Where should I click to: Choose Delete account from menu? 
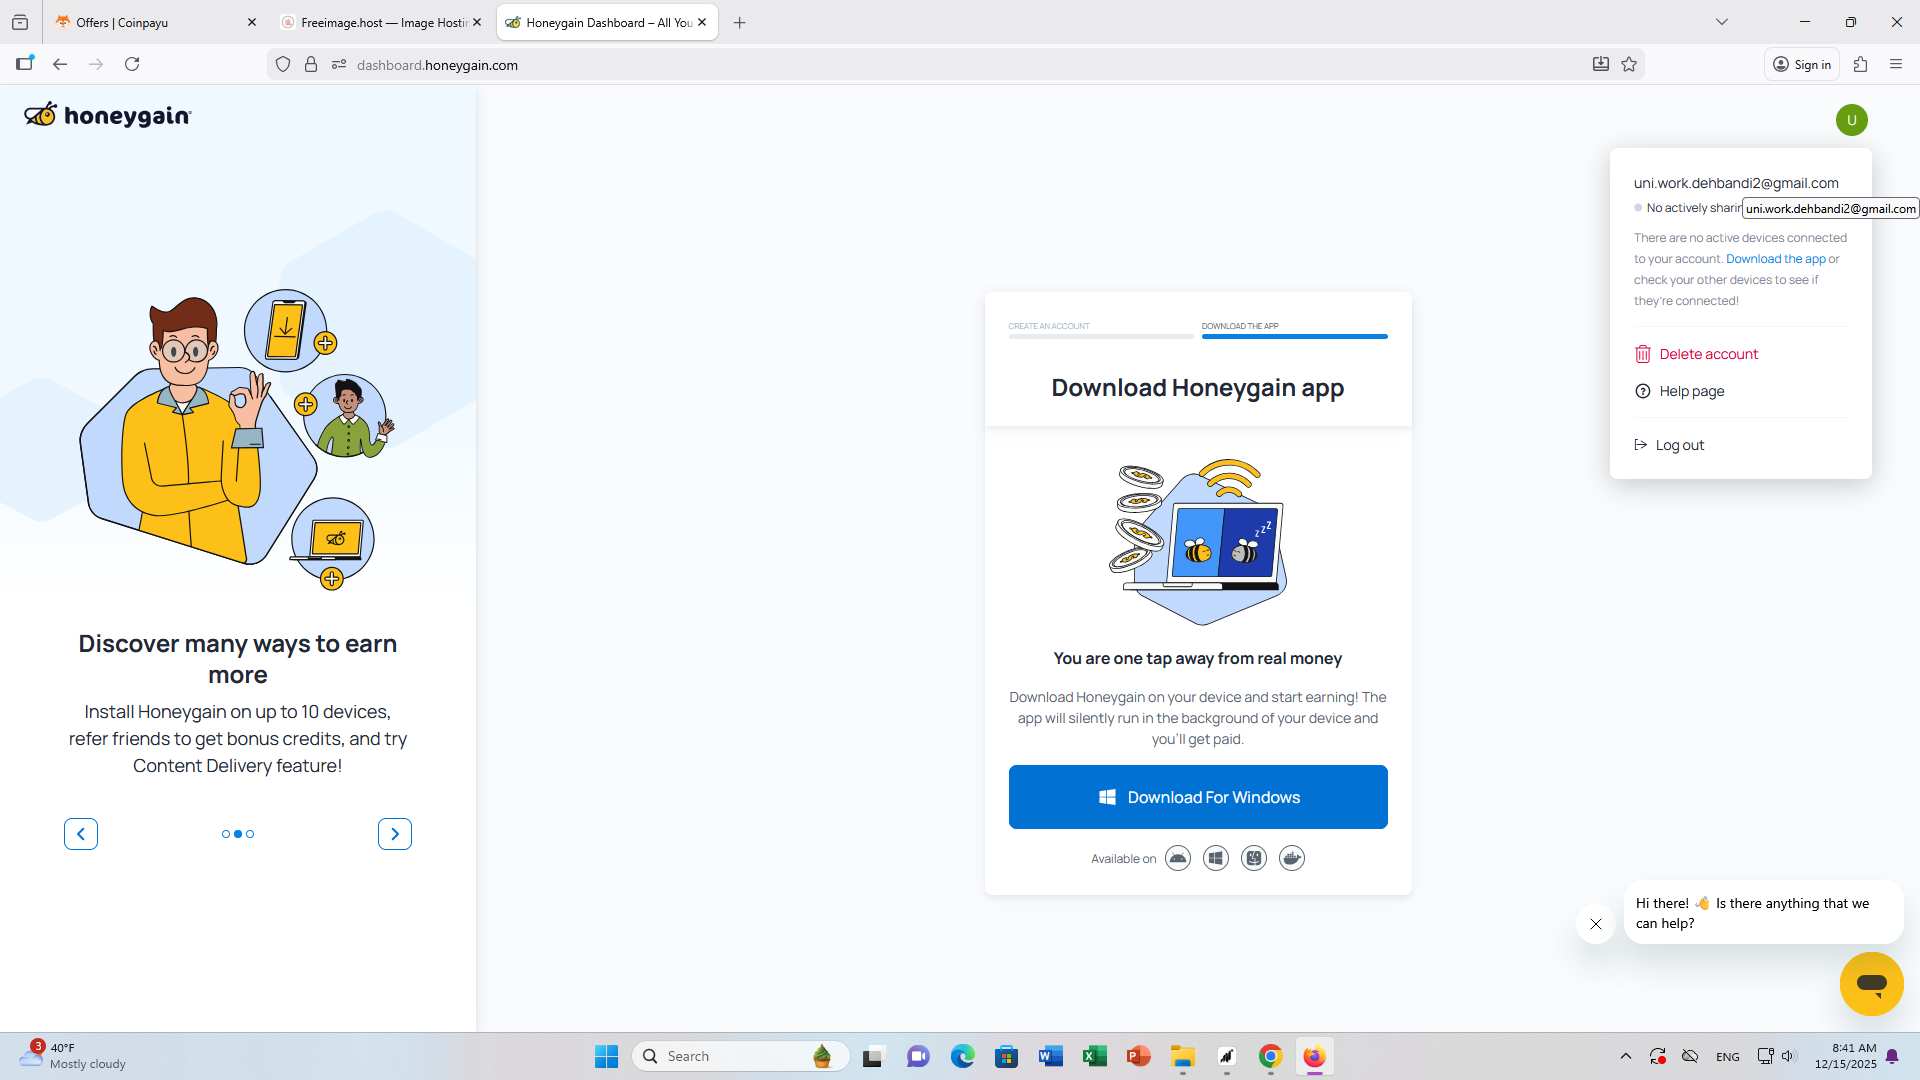[x=1696, y=354]
